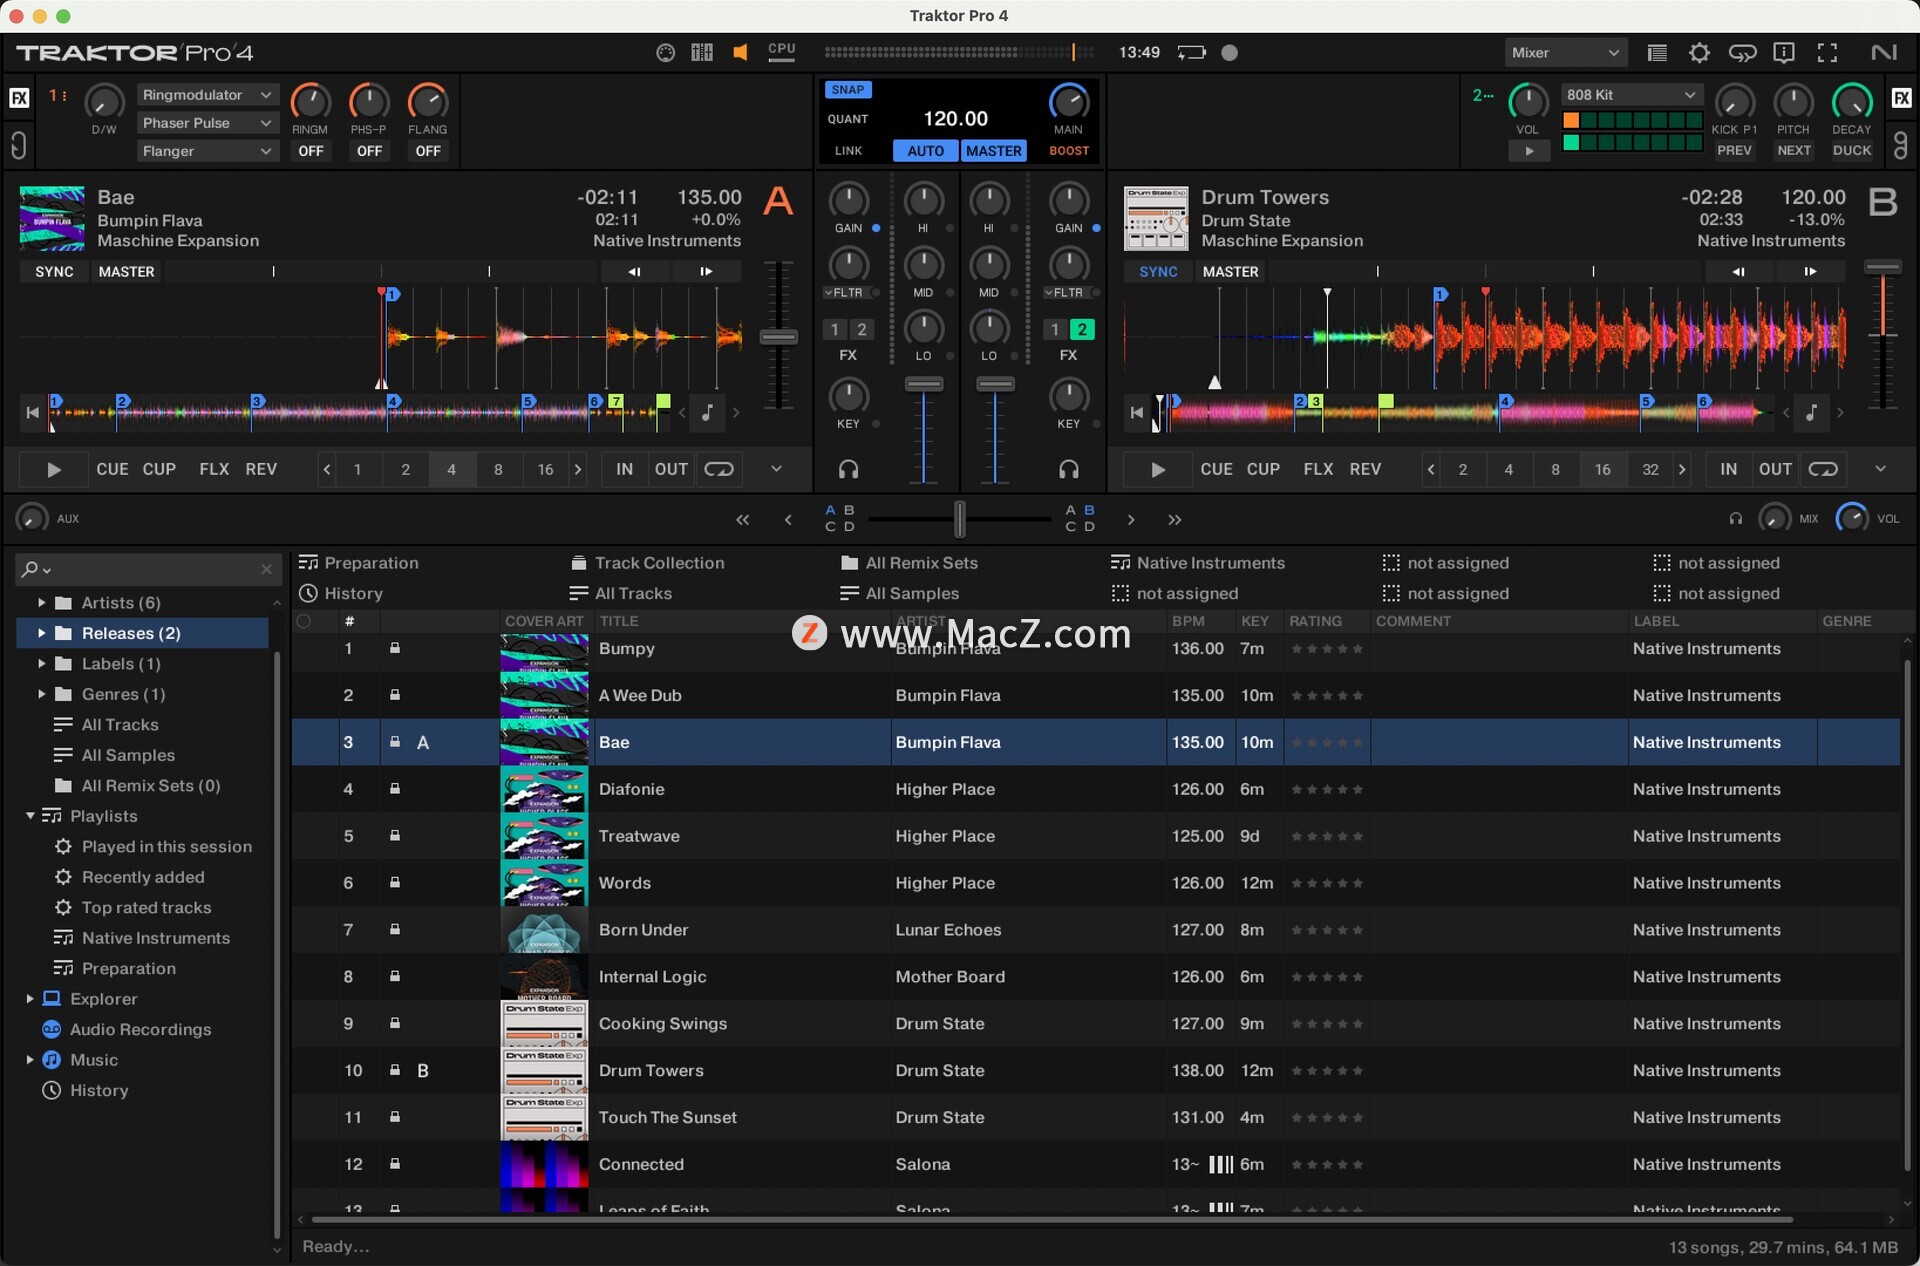Click FLX flux mode on deck A

click(214, 469)
